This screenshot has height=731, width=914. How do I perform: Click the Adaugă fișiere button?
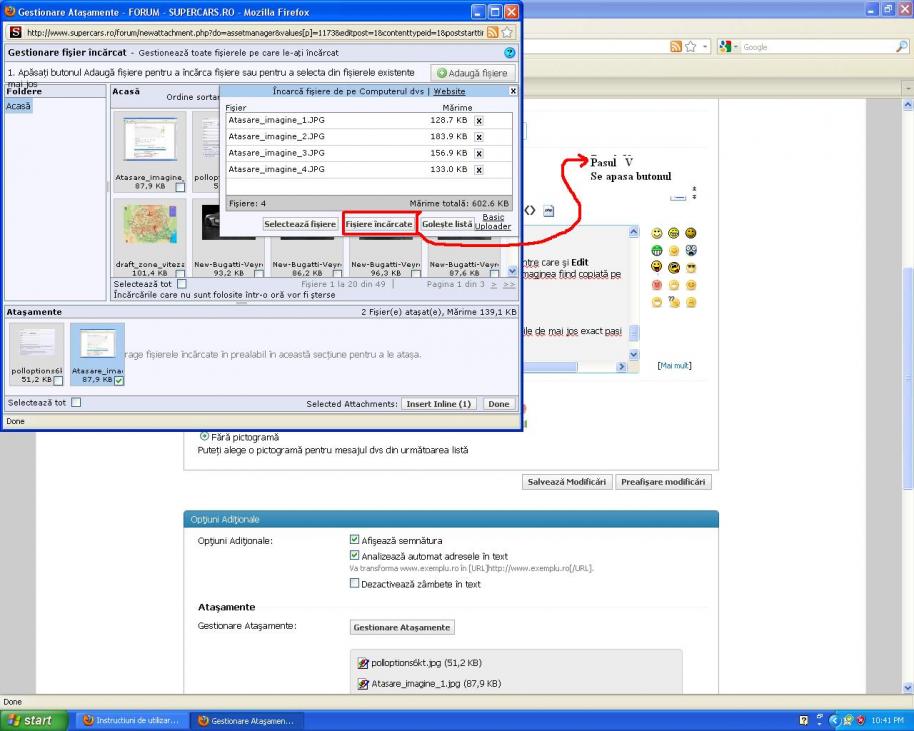(x=474, y=73)
